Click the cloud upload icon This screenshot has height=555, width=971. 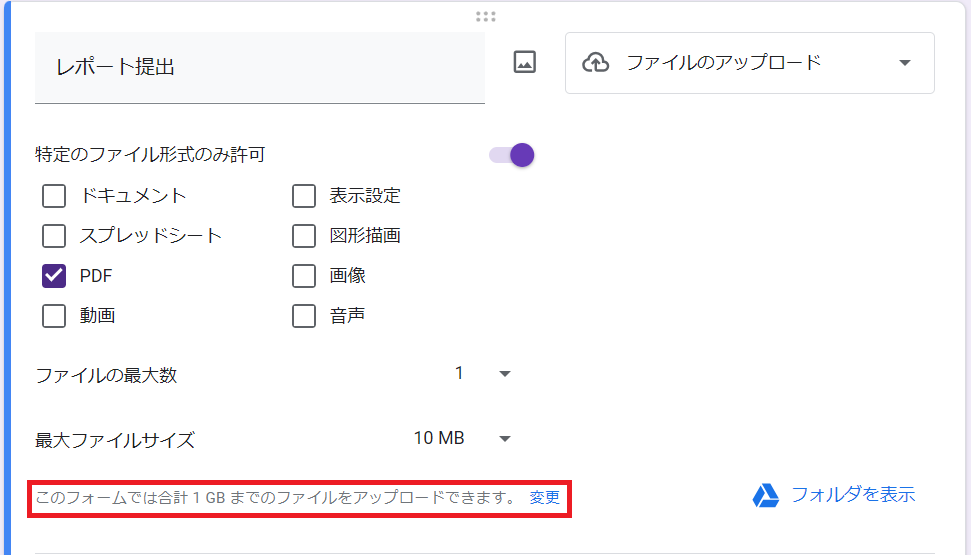click(596, 63)
